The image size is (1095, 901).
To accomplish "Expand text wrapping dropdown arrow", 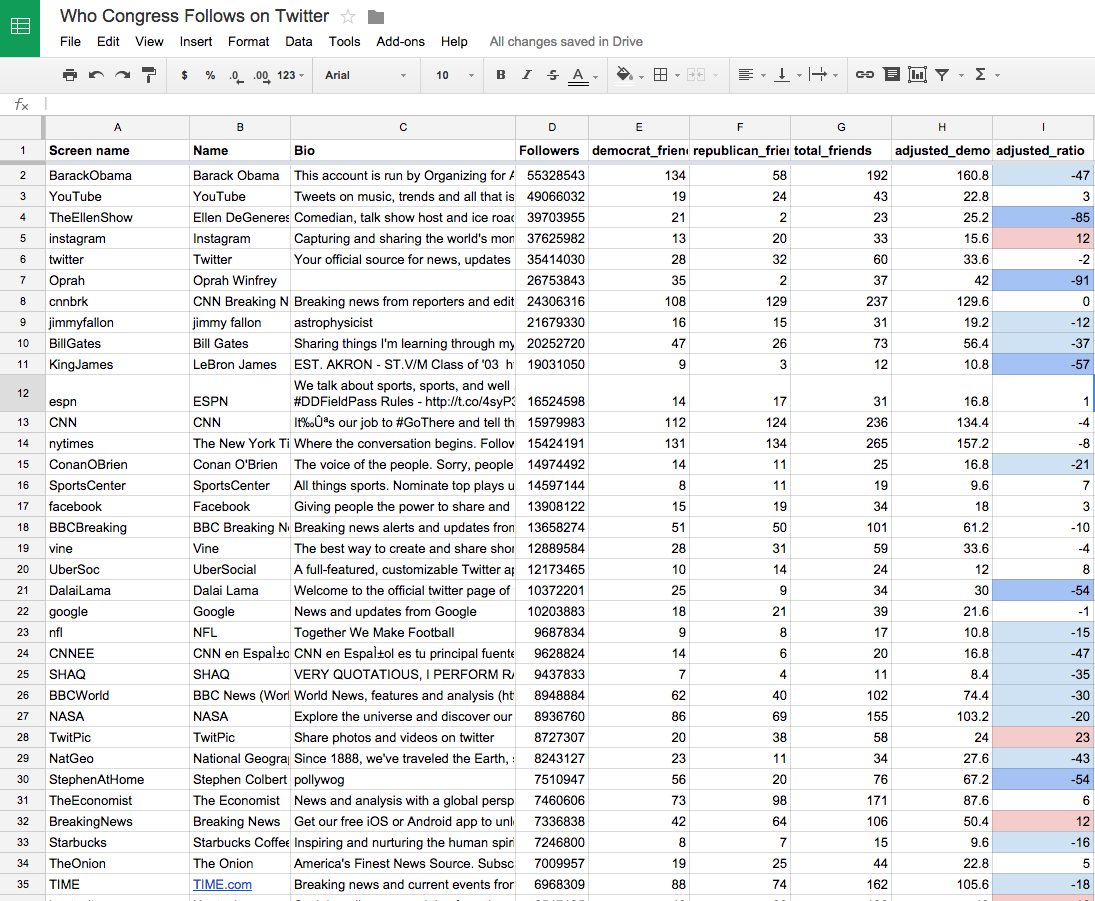I will (835, 75).
